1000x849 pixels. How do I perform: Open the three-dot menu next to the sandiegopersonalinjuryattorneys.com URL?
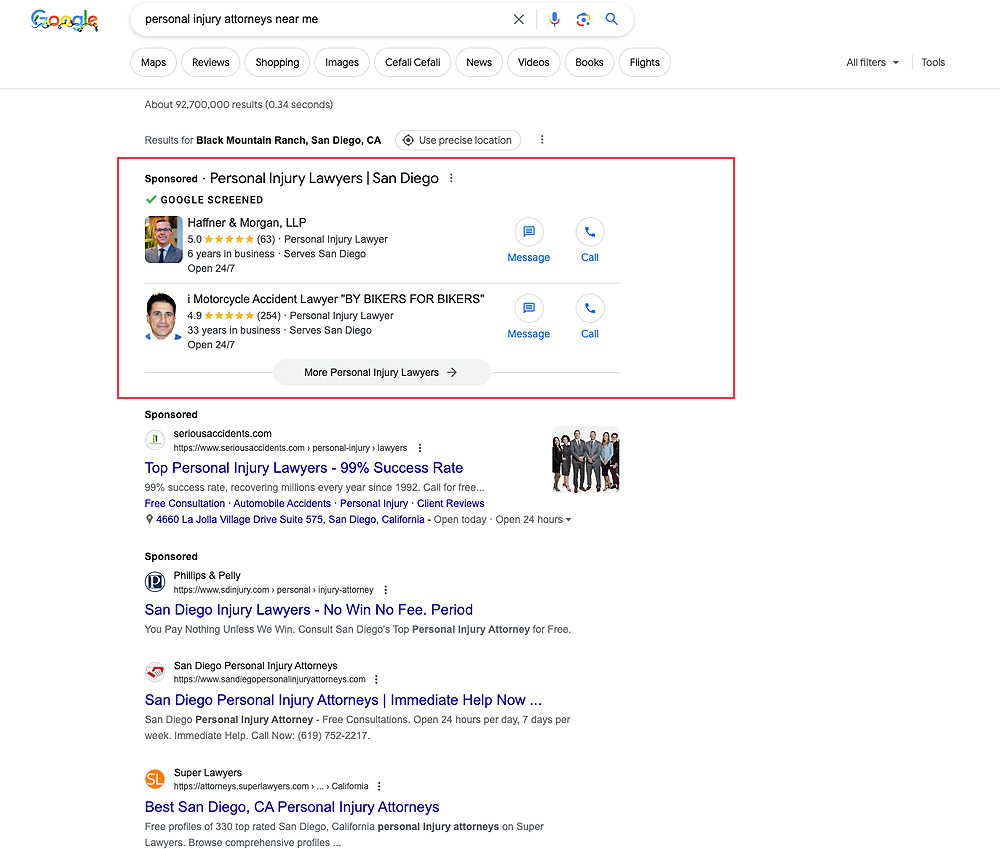point(376,679)
